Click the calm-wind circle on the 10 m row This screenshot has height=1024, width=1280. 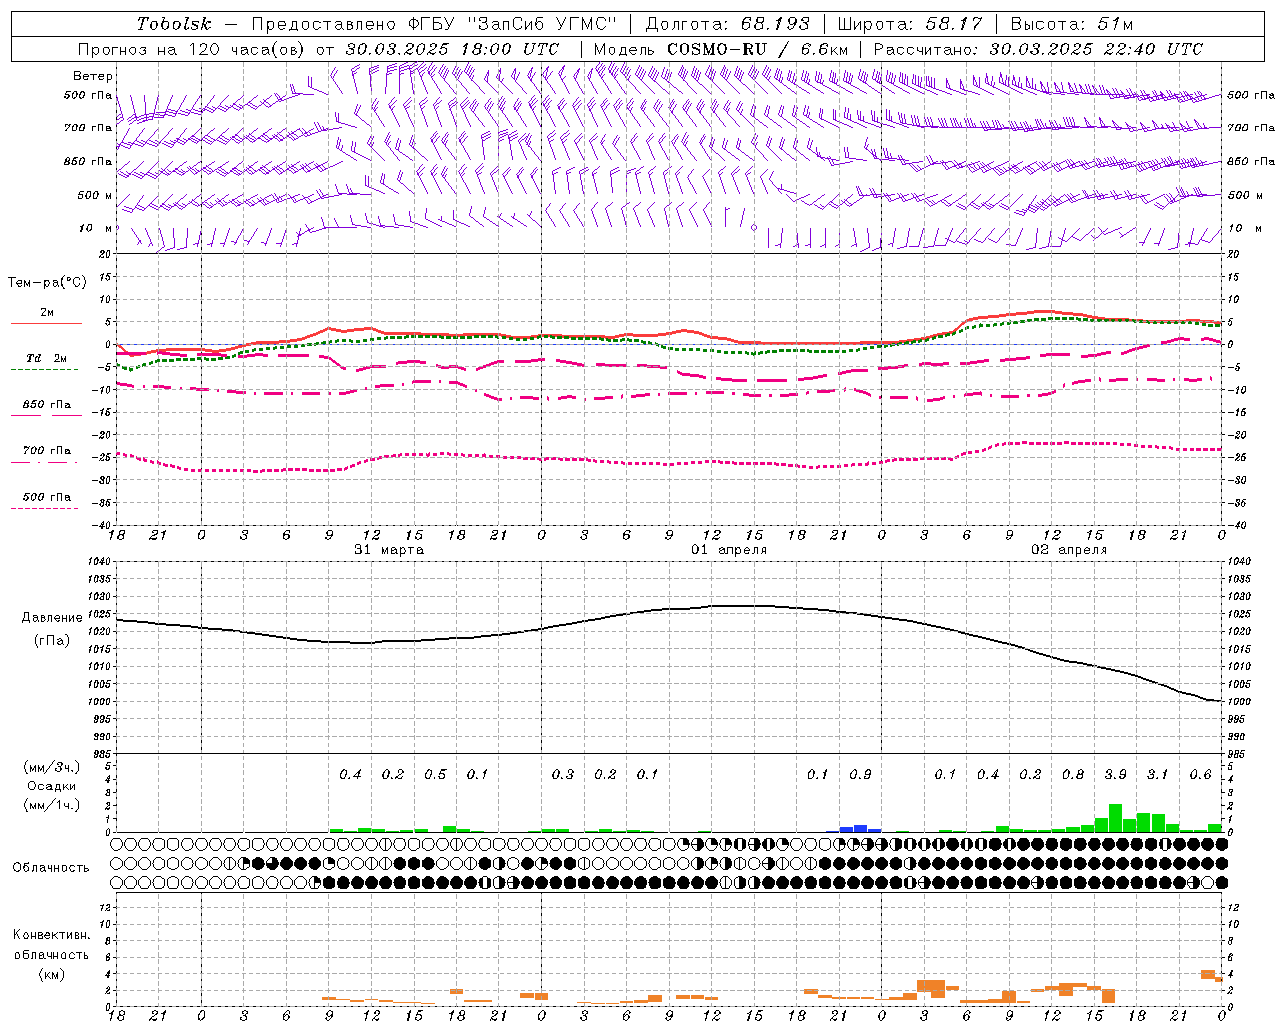click(754, 227)
